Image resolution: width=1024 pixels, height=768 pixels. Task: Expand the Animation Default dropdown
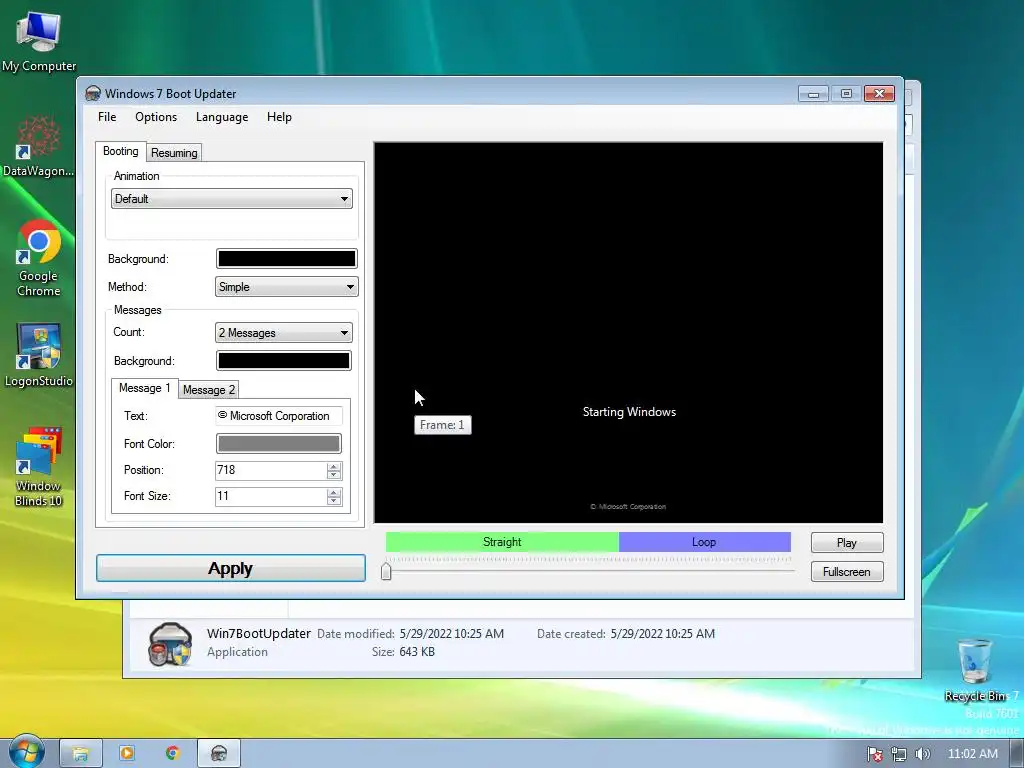(x=232, y=199)
